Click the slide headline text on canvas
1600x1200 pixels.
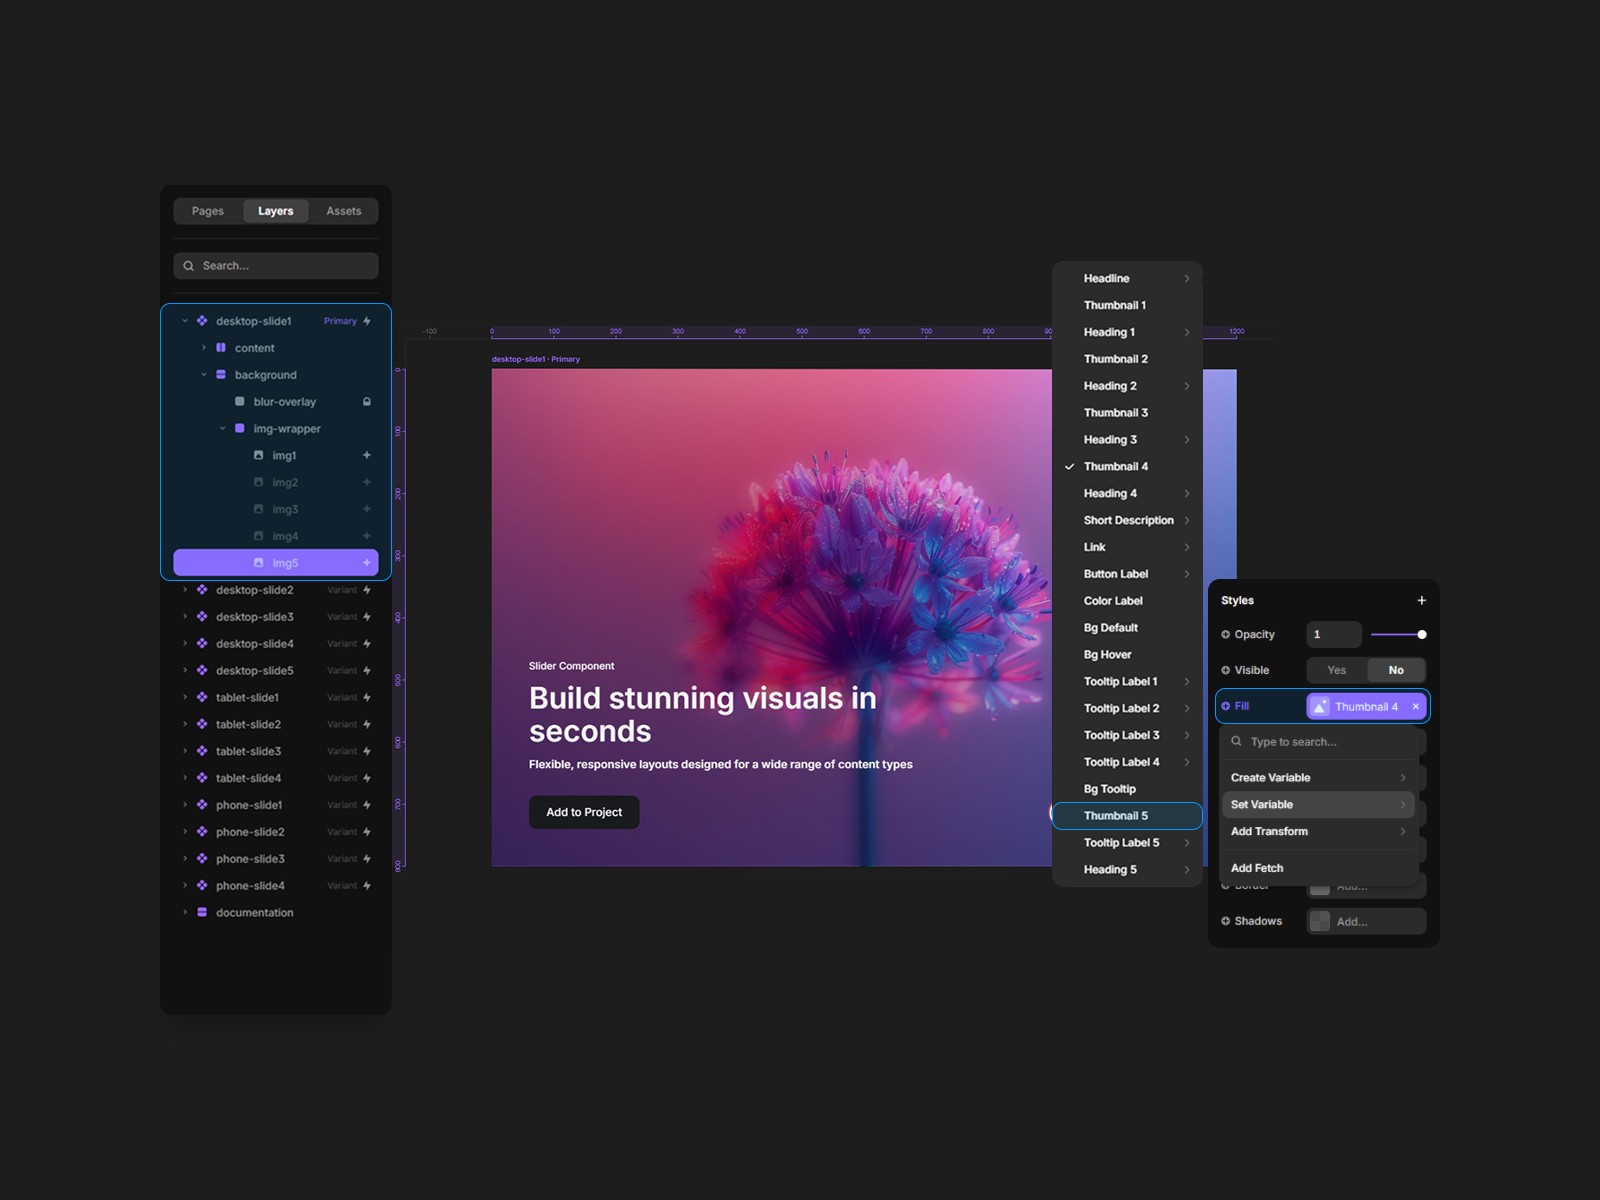702,715
